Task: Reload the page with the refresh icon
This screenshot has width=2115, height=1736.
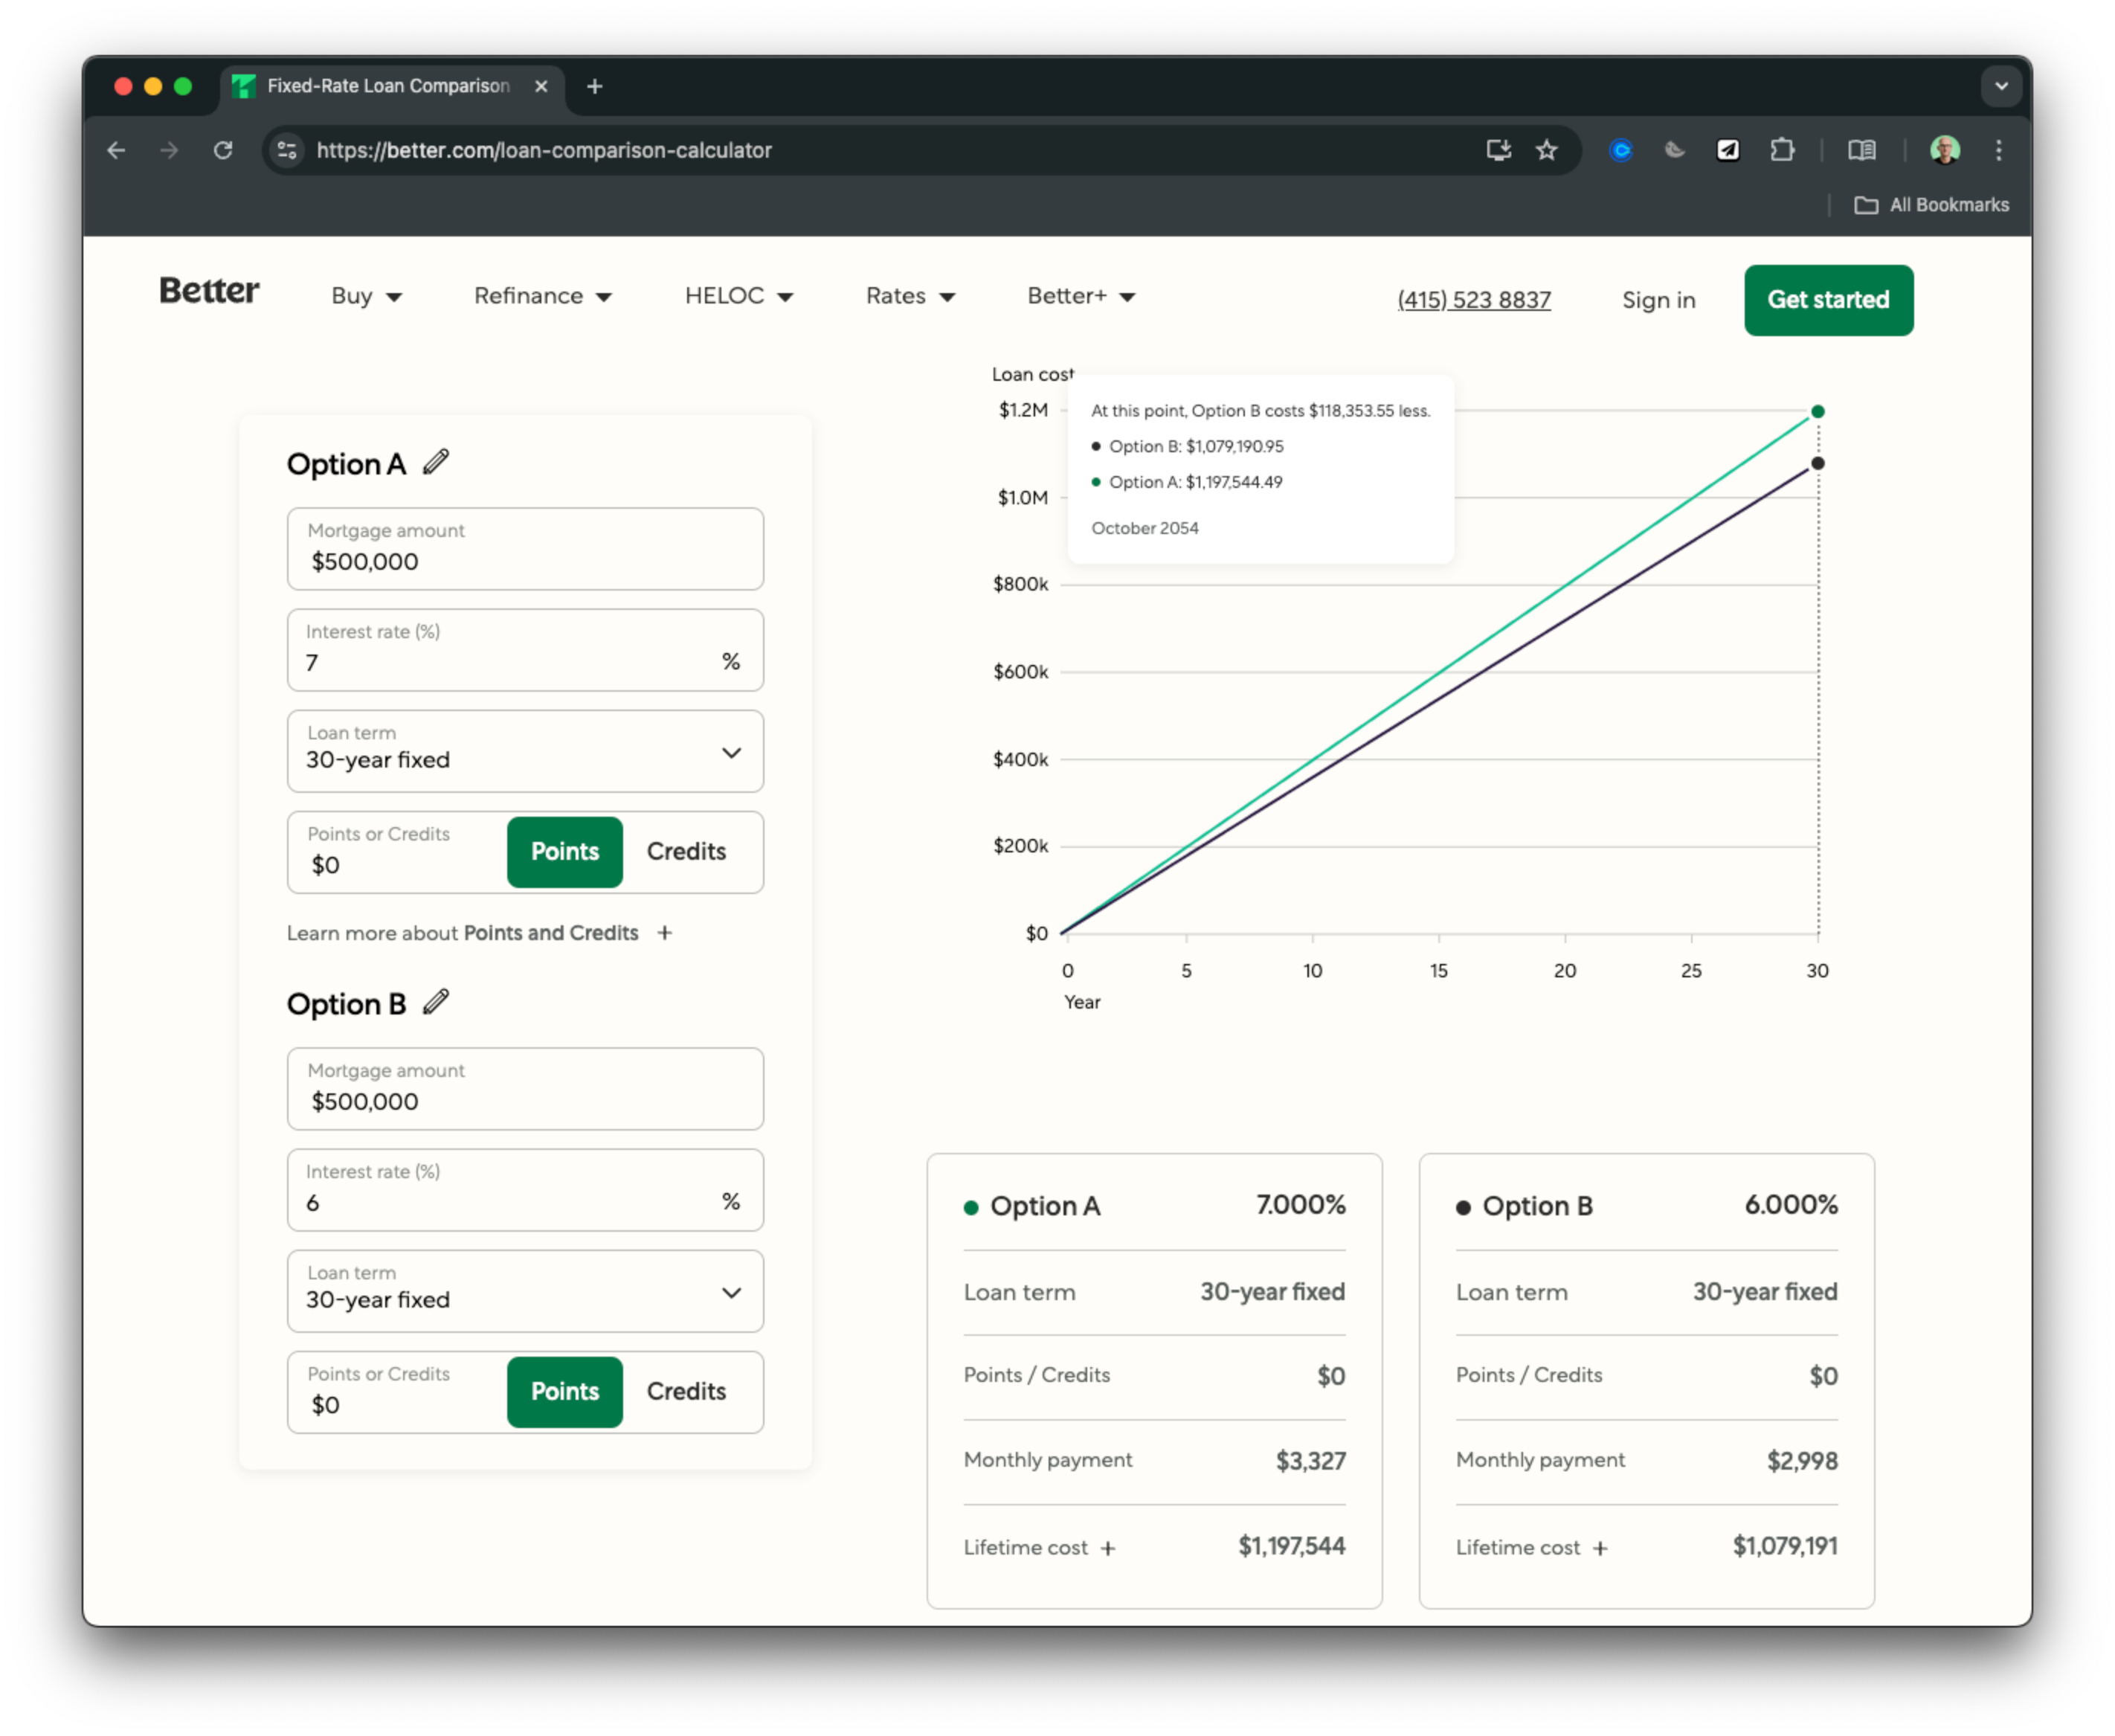Action: coord(223,150)
